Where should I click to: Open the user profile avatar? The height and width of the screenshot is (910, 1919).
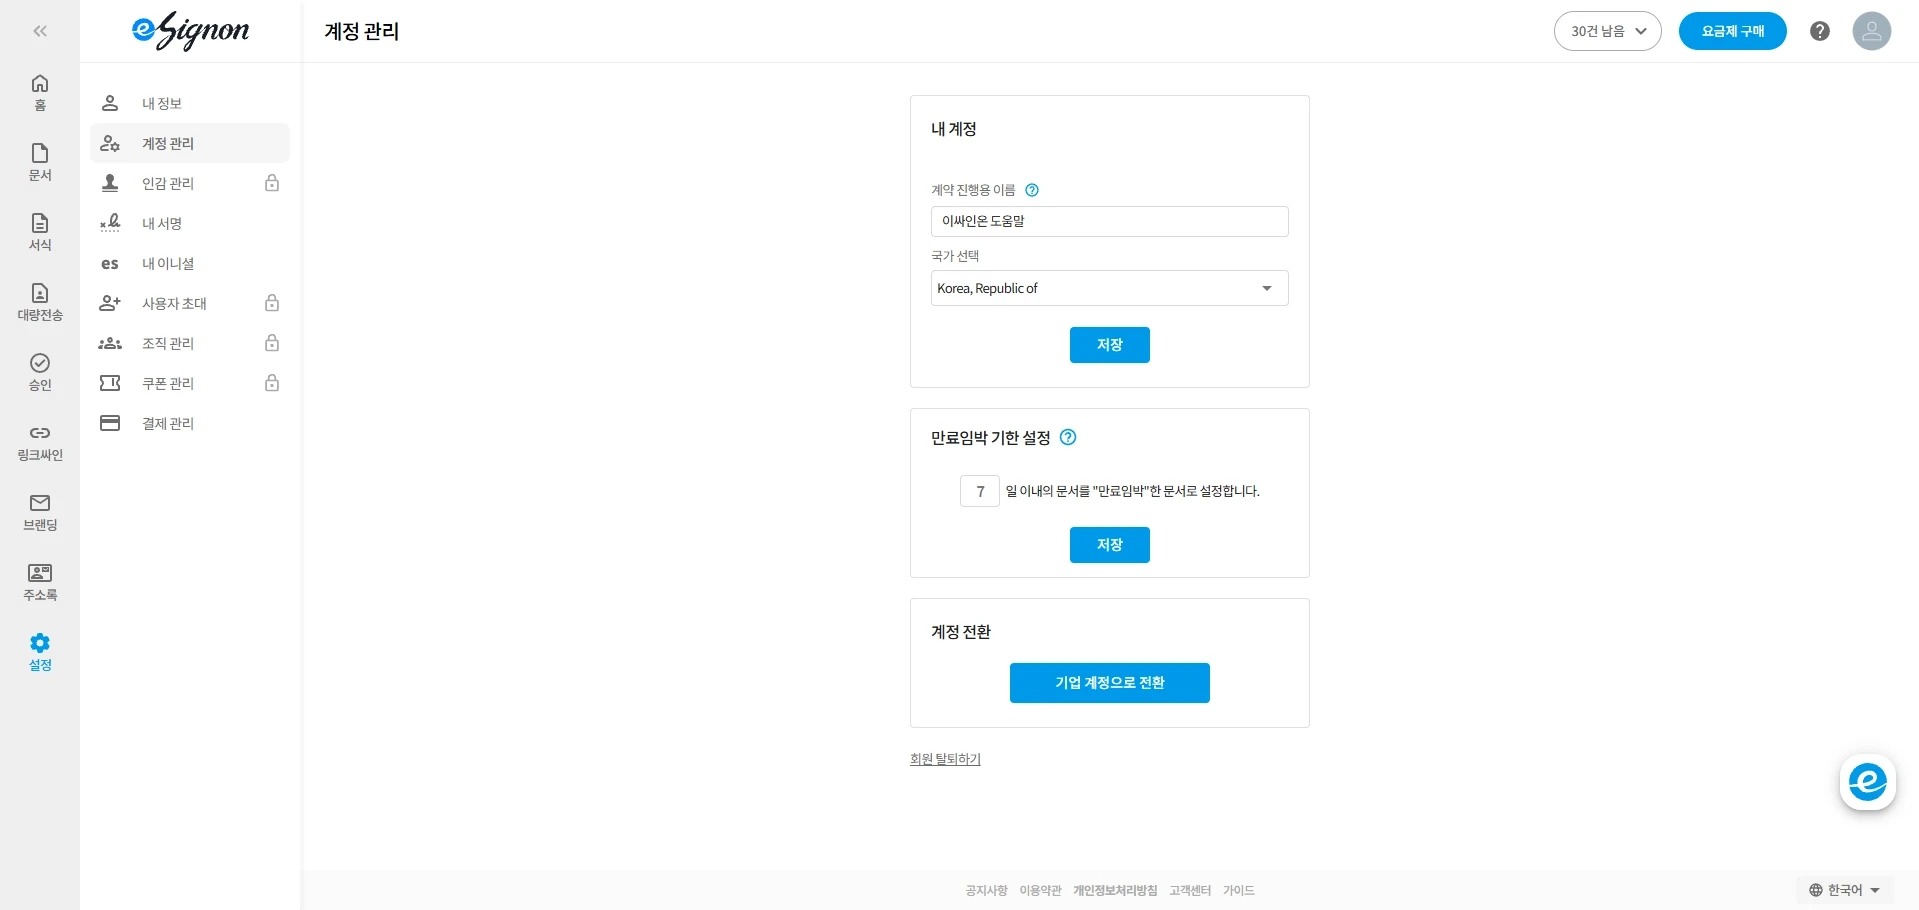(x=1871, y=31)
